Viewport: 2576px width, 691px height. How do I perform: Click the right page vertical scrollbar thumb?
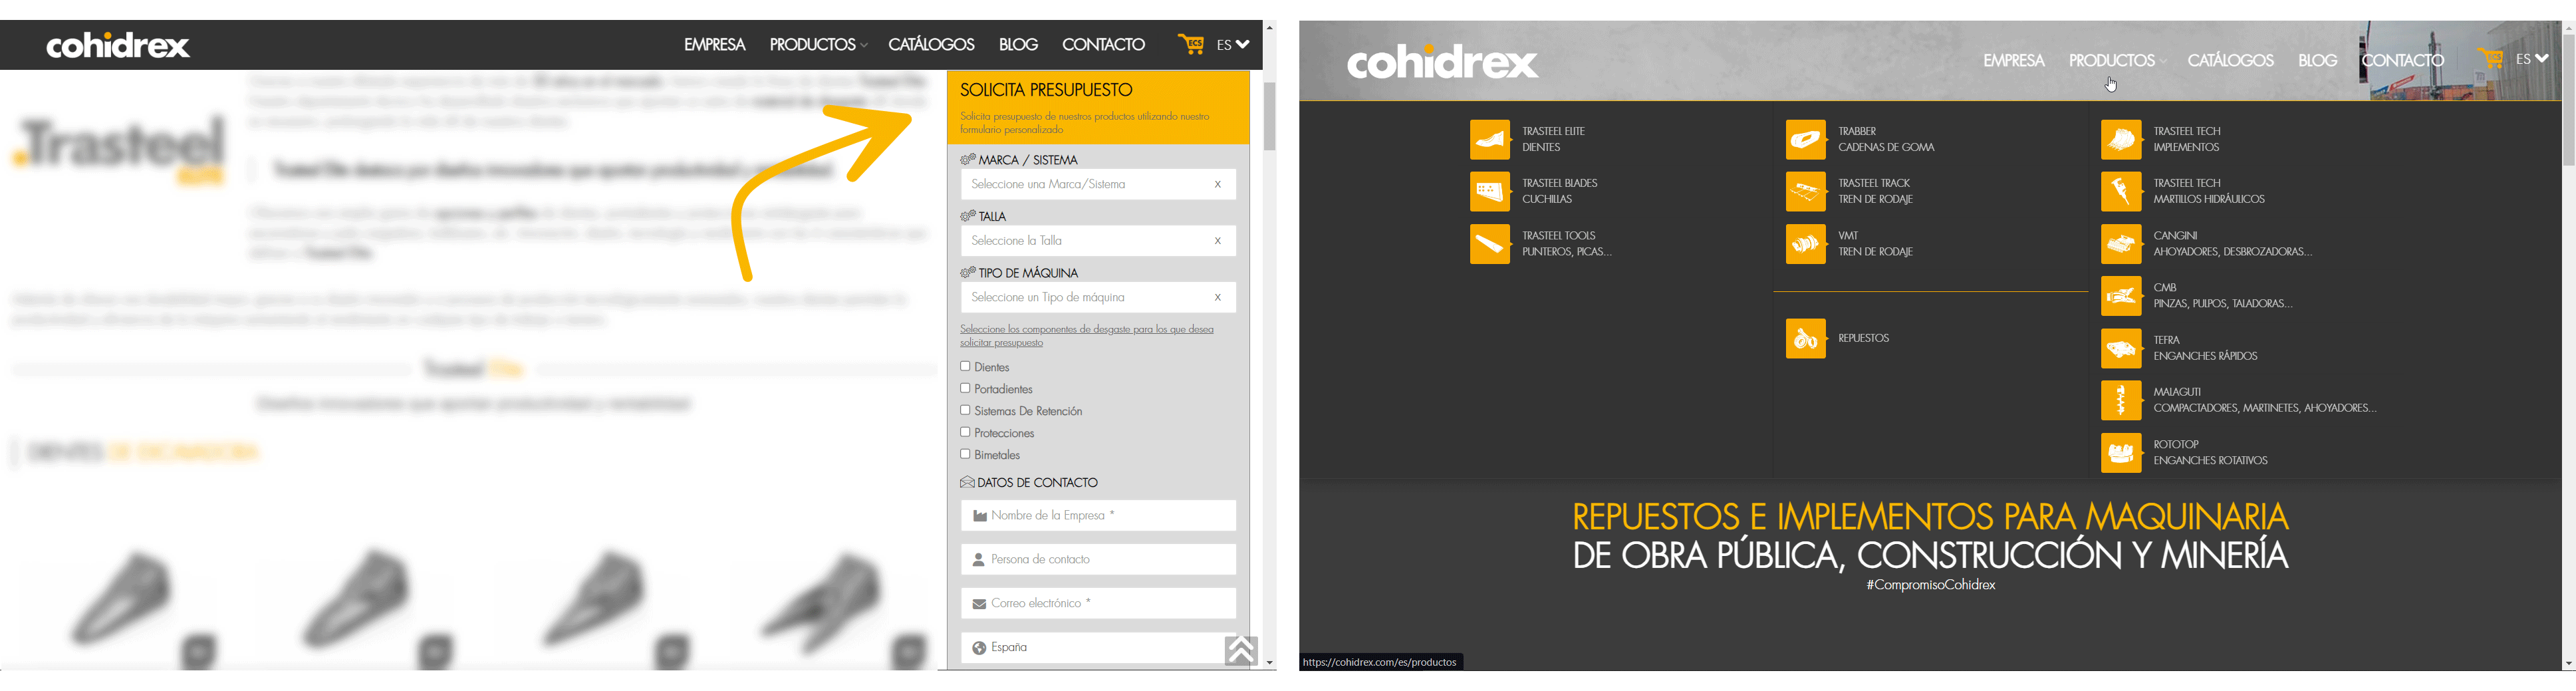point(2568,100)
